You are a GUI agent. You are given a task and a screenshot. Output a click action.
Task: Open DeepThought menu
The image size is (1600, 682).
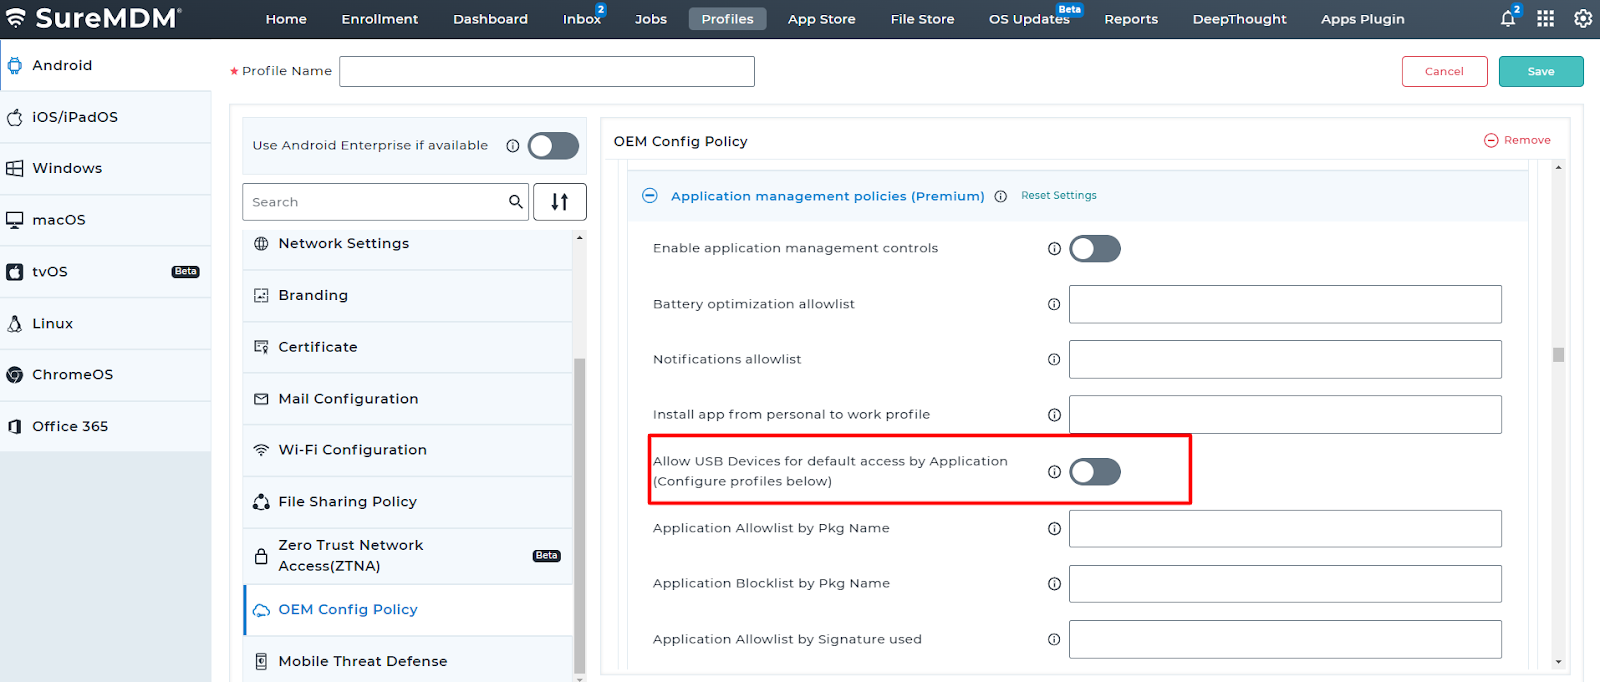[x=1240, y=19]
